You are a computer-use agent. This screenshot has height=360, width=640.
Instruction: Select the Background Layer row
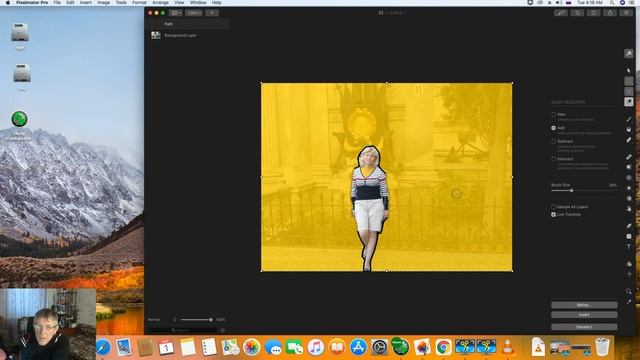187,36
